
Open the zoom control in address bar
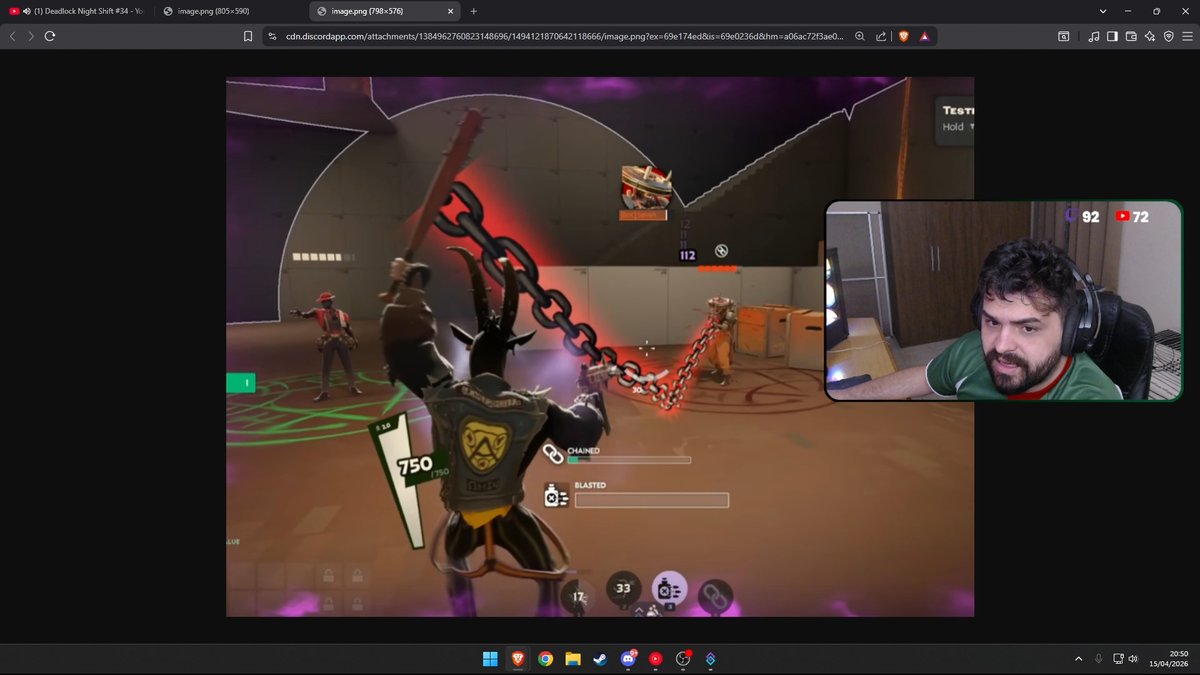tap(860, 36)
